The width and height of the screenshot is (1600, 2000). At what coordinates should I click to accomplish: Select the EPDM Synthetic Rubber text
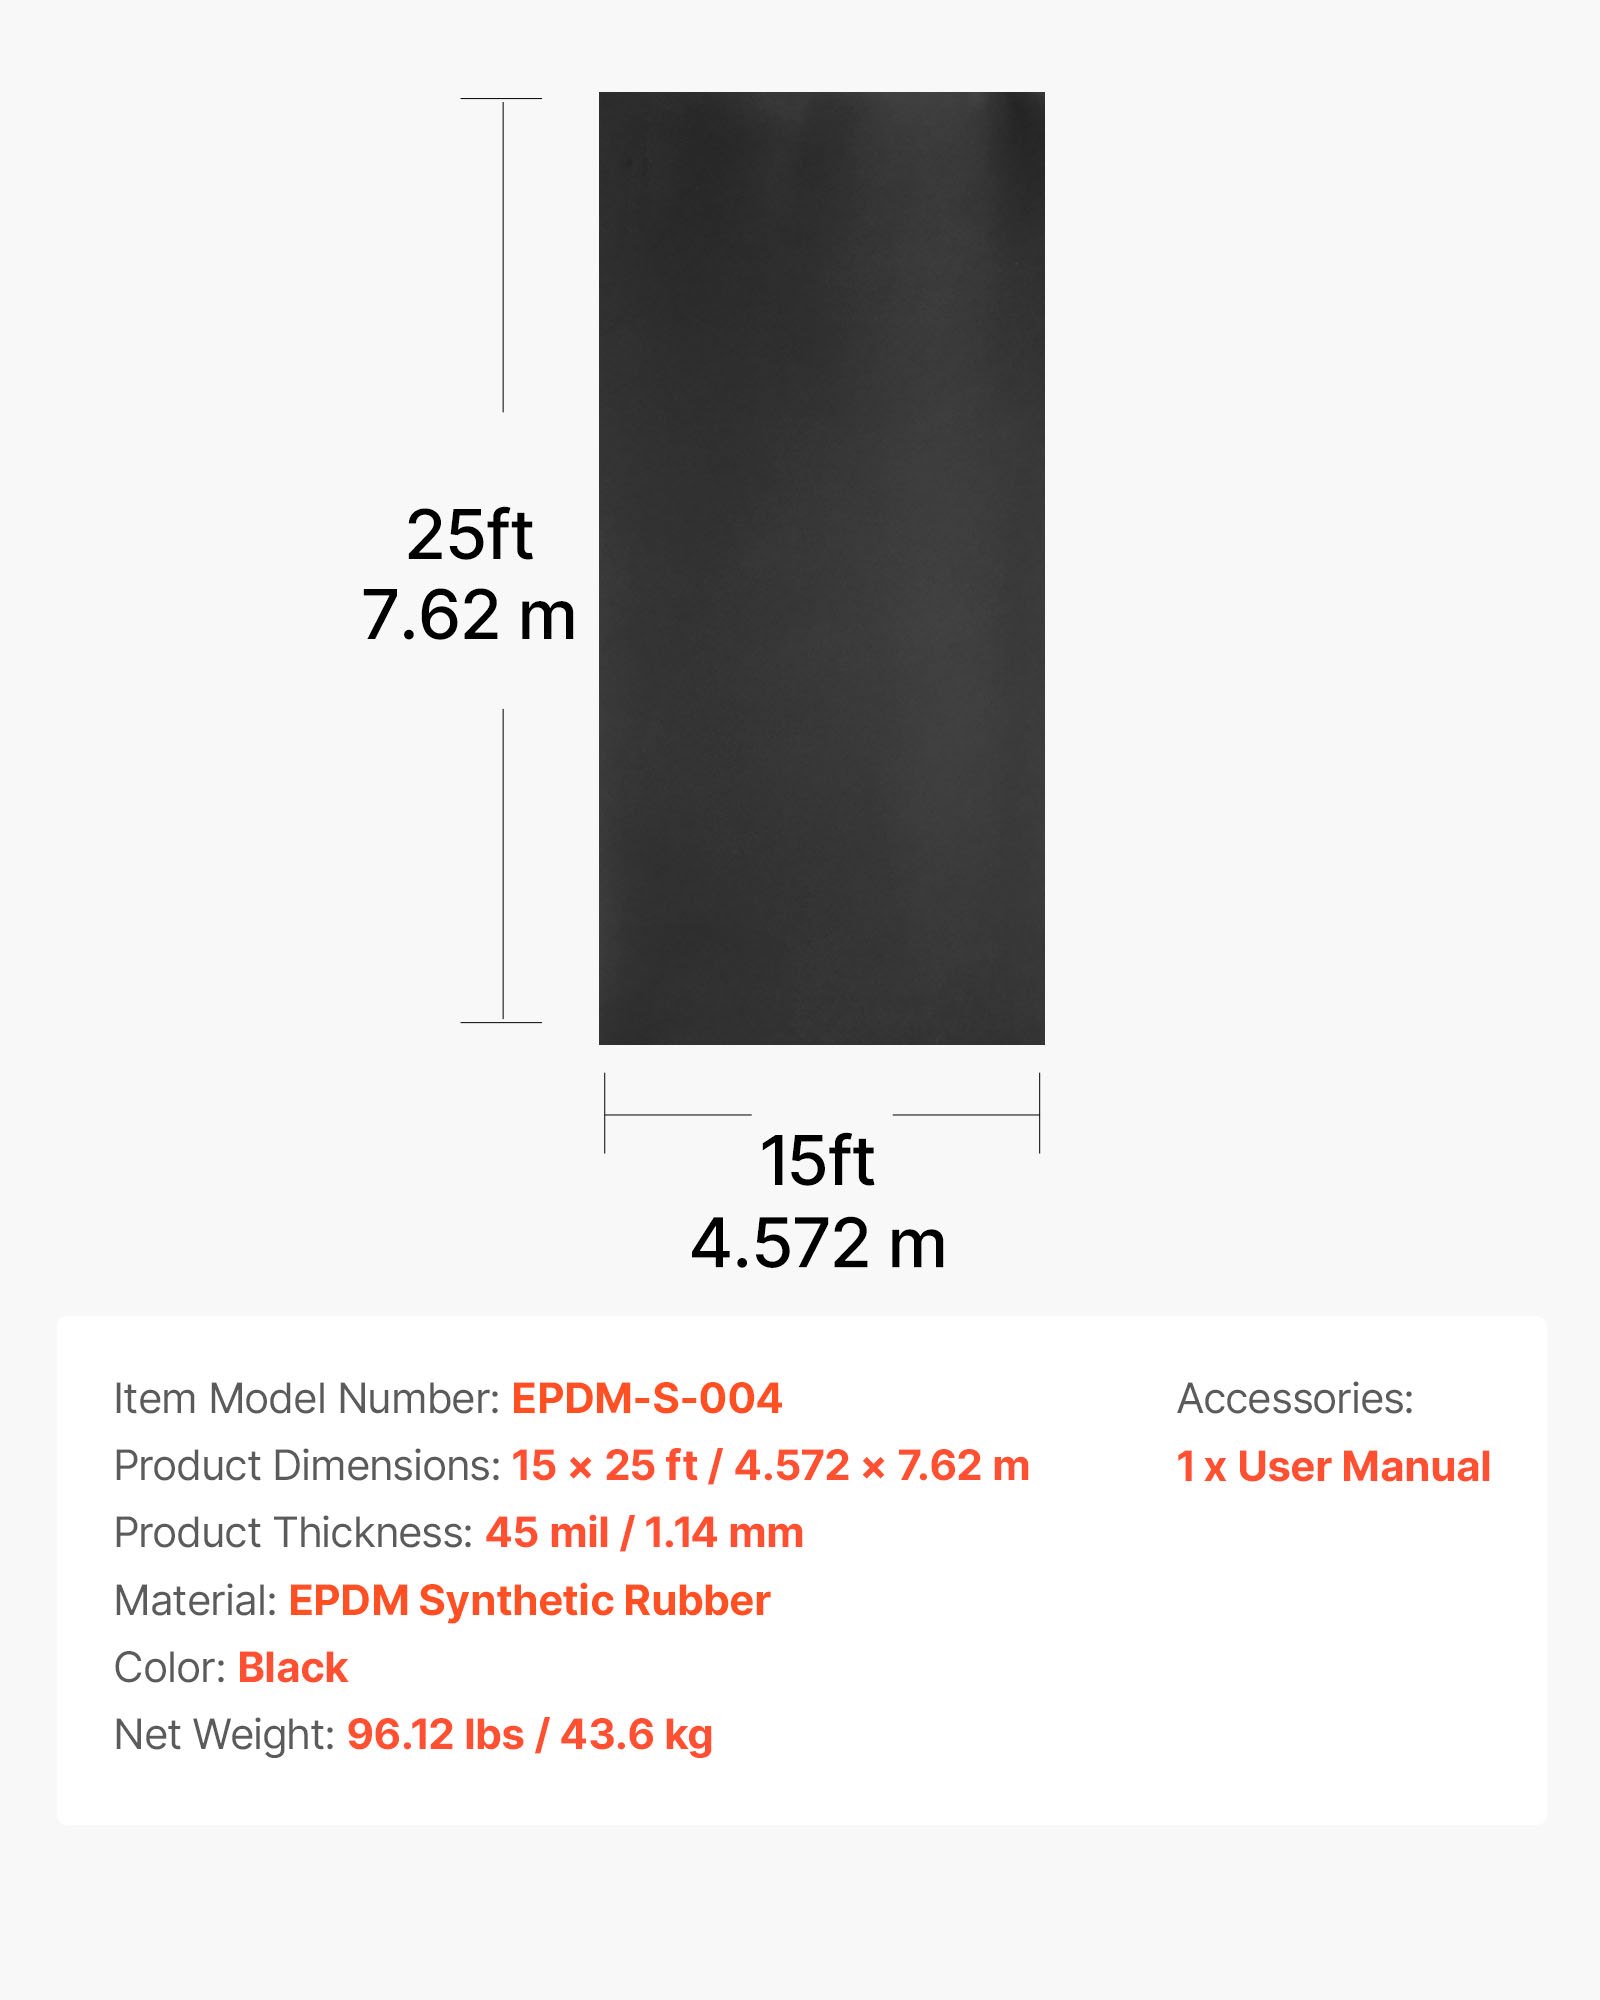coord(529,1600)
